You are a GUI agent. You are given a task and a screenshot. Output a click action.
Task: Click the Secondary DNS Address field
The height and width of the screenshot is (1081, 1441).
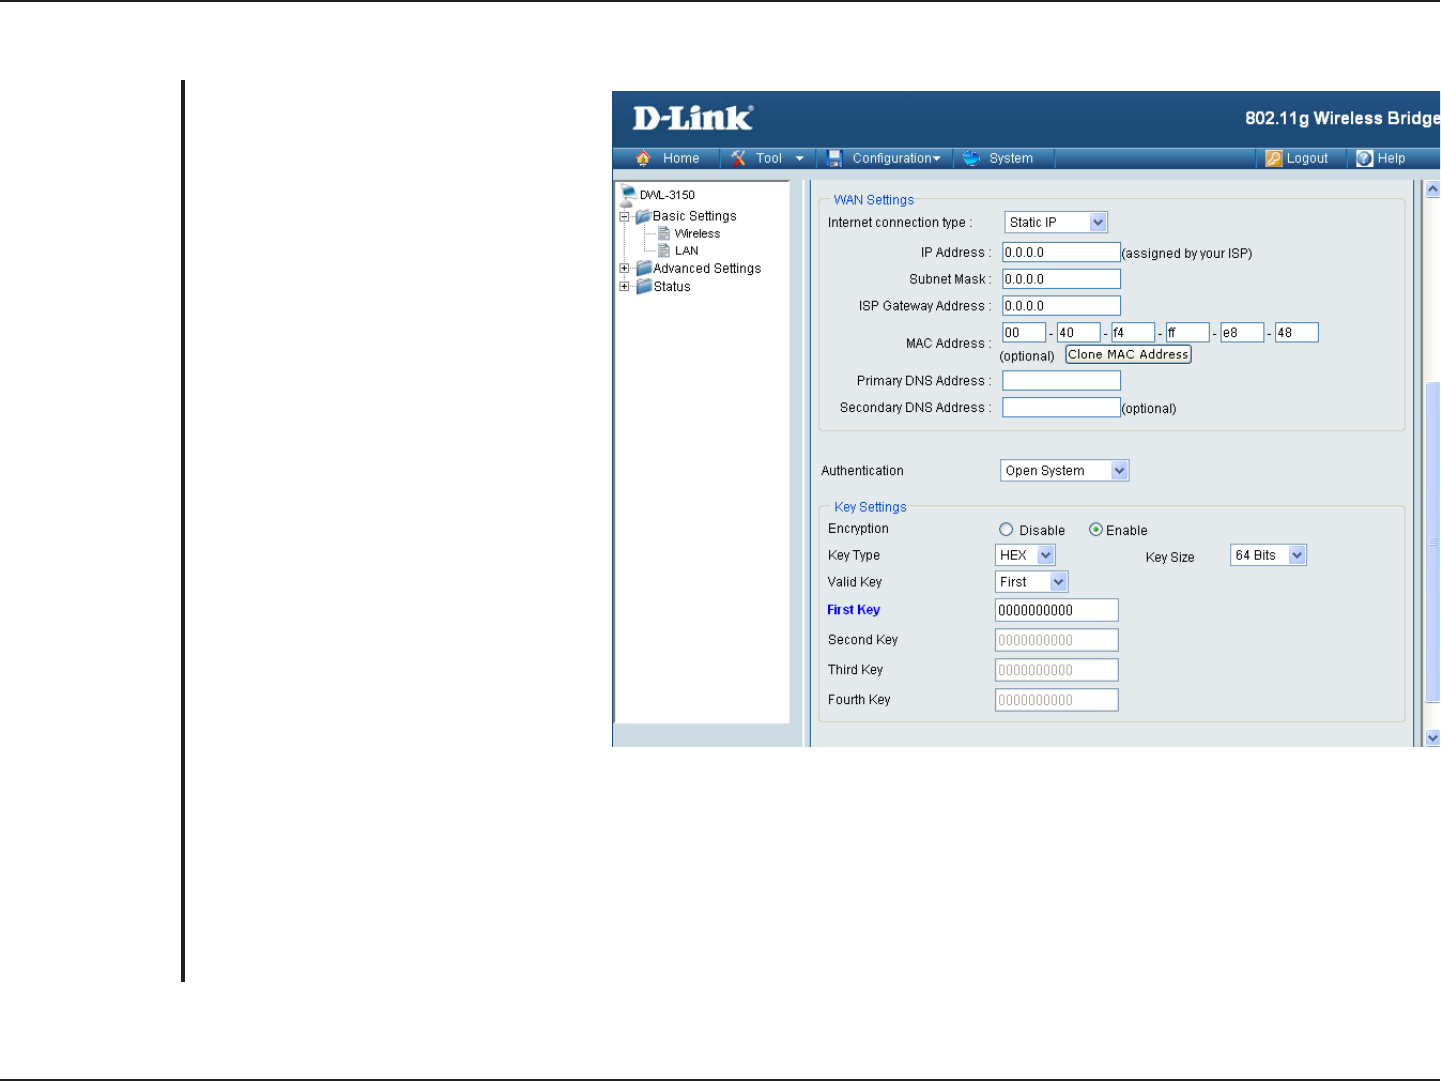(1061, 407)
